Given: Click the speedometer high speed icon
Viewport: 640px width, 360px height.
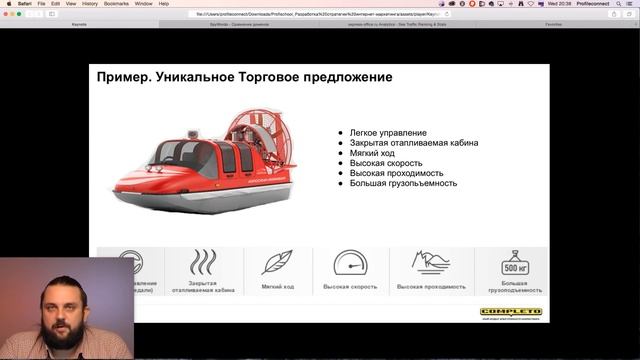Looking at the screenshot, I should click(x=350, y=262).
